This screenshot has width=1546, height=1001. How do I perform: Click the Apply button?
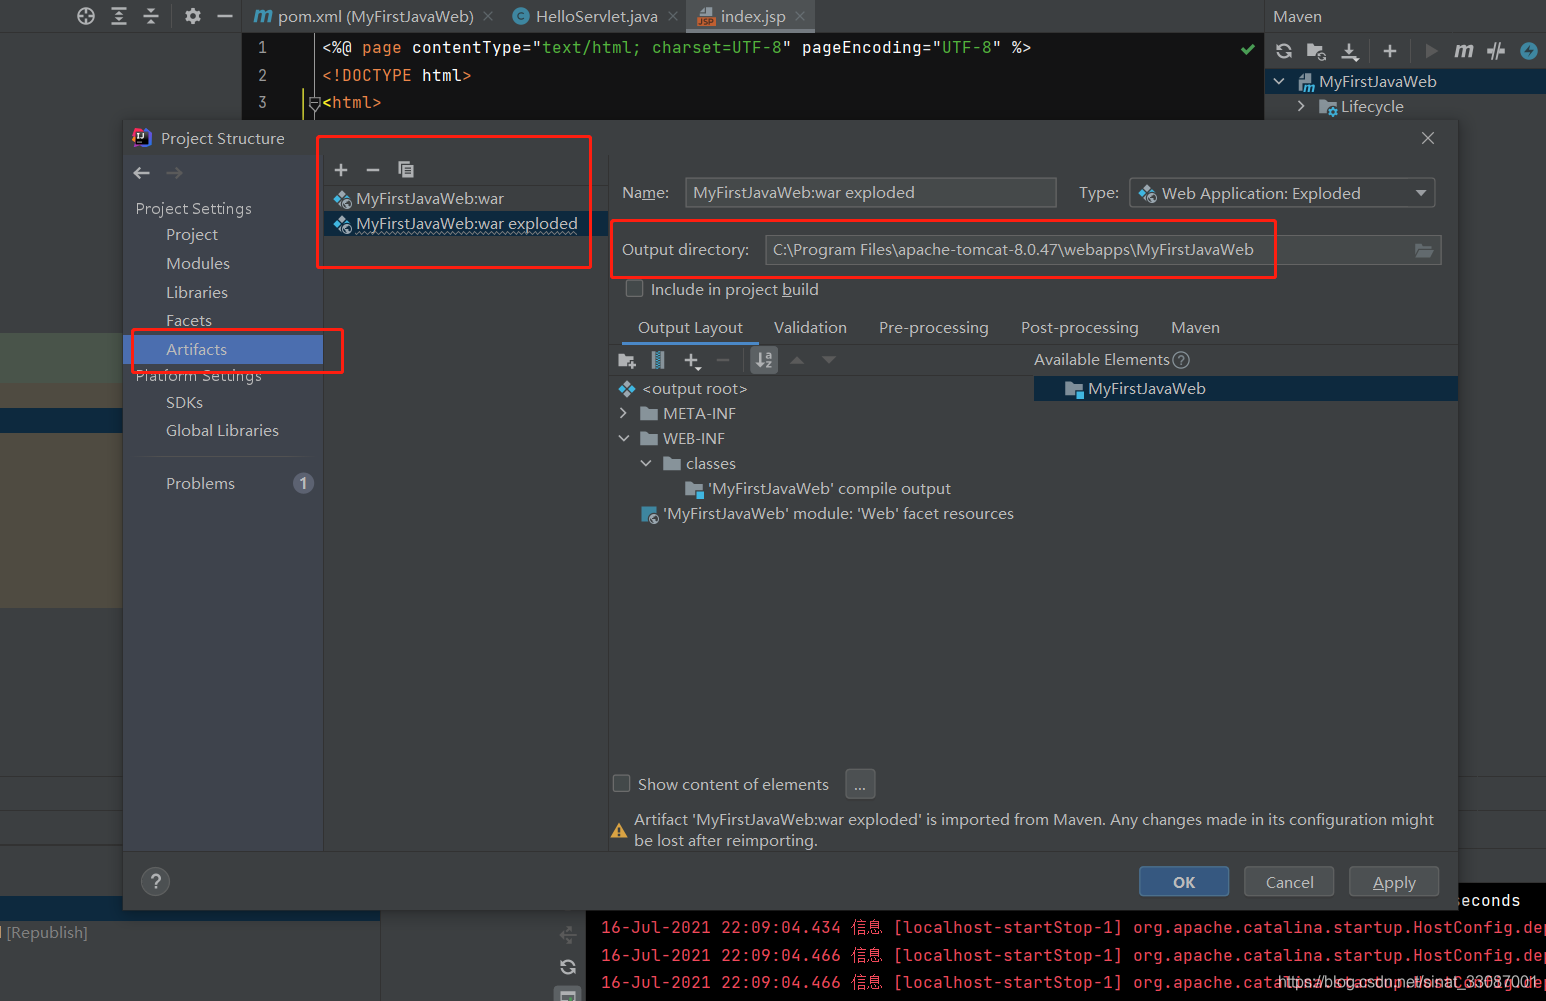(1394, 882)
